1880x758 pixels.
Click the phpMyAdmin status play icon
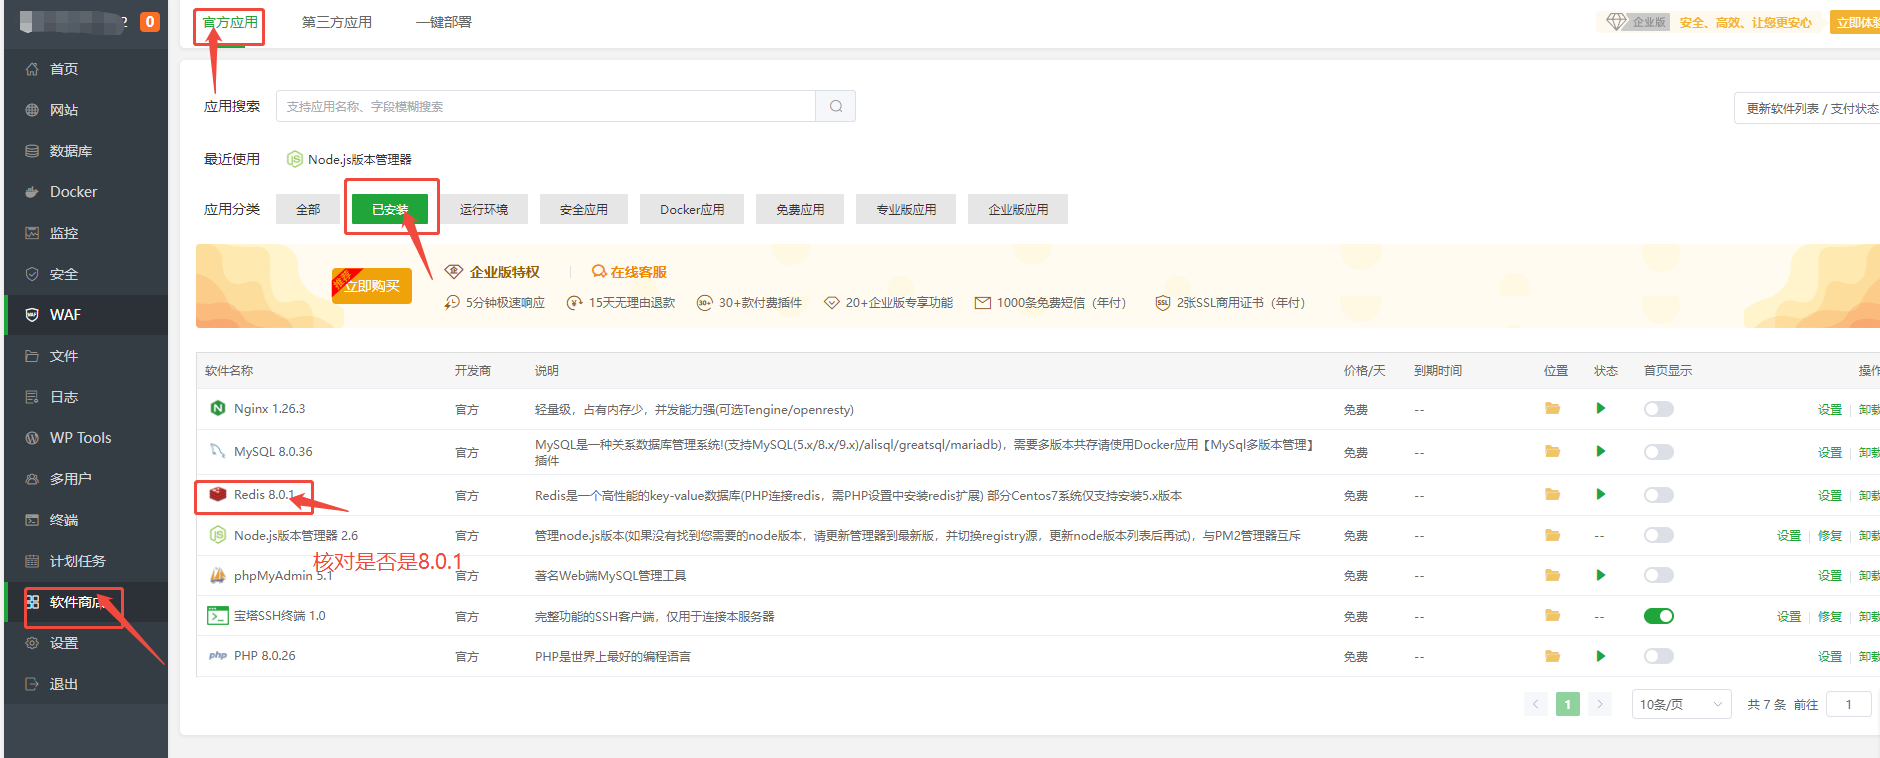(1601, 575)
